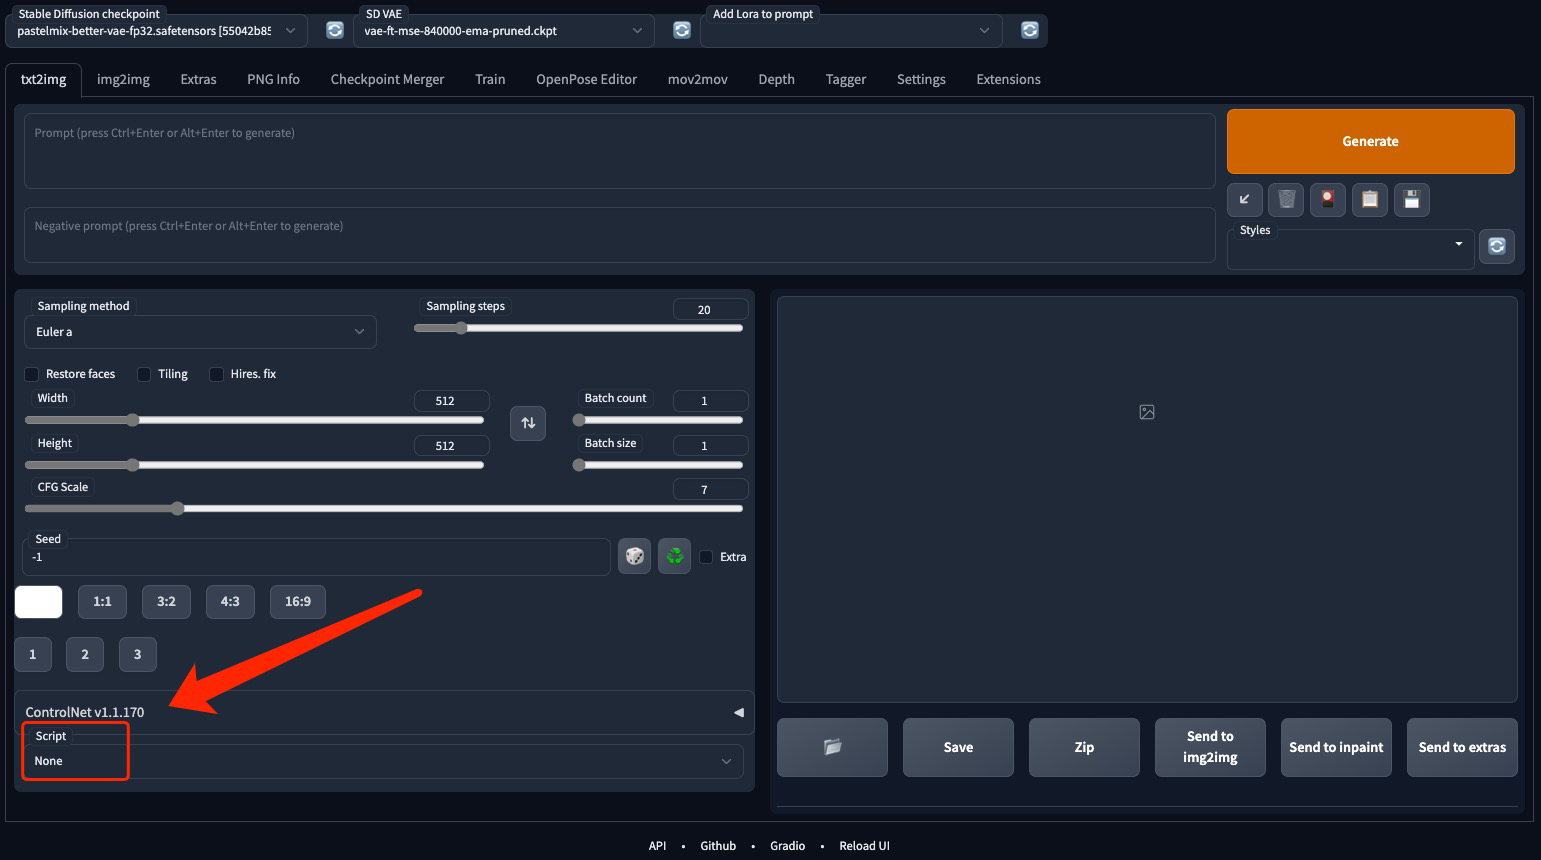Click Send to inpaint
Viewport: 1541px width, 860px height.
coord(1336,747)
